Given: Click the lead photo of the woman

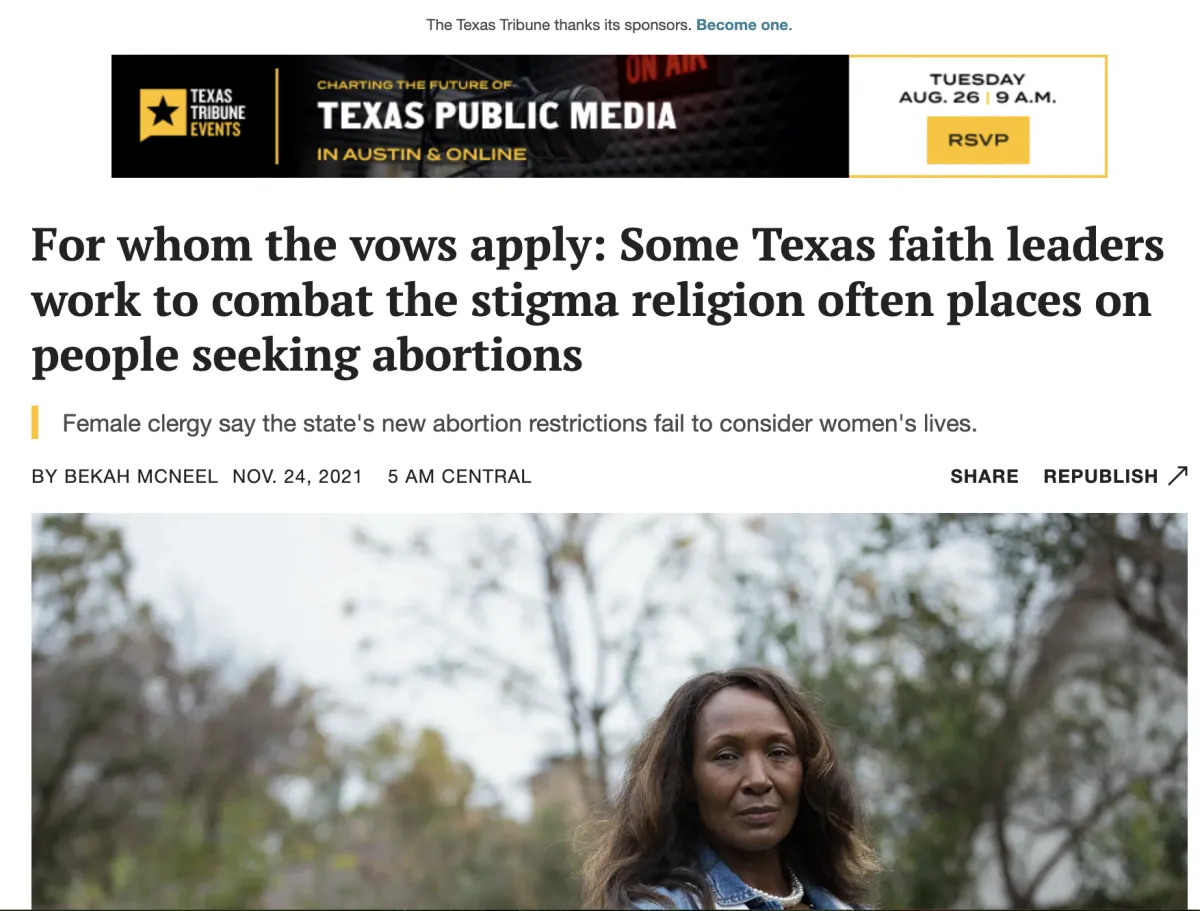Looking at the screenshot, I should pyautogui.click(x=610, y=711).
